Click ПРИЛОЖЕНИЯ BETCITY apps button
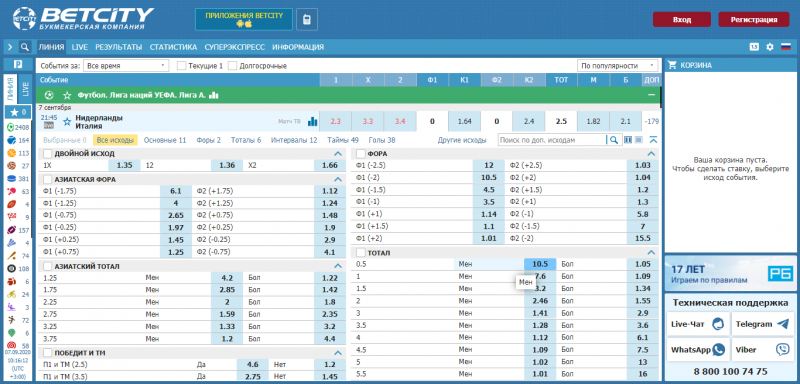The width and height of the screenshot is (800, 384). point(244,19)
